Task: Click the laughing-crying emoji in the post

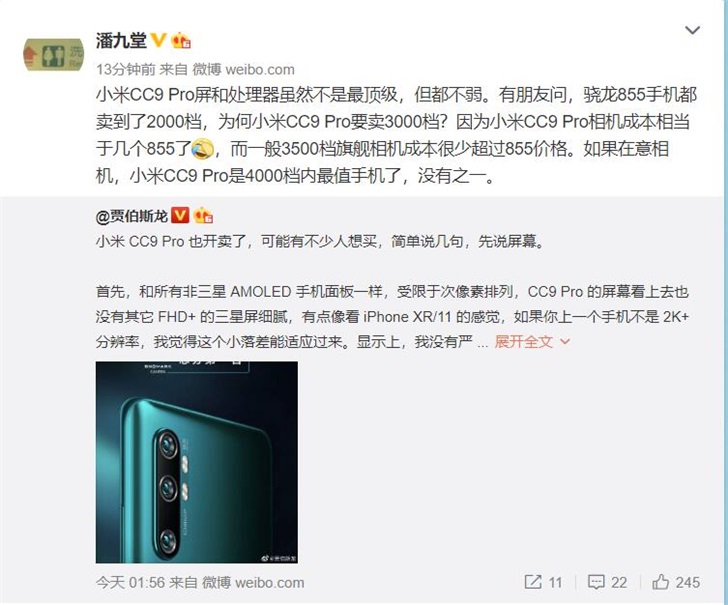Action: (202, 149)
